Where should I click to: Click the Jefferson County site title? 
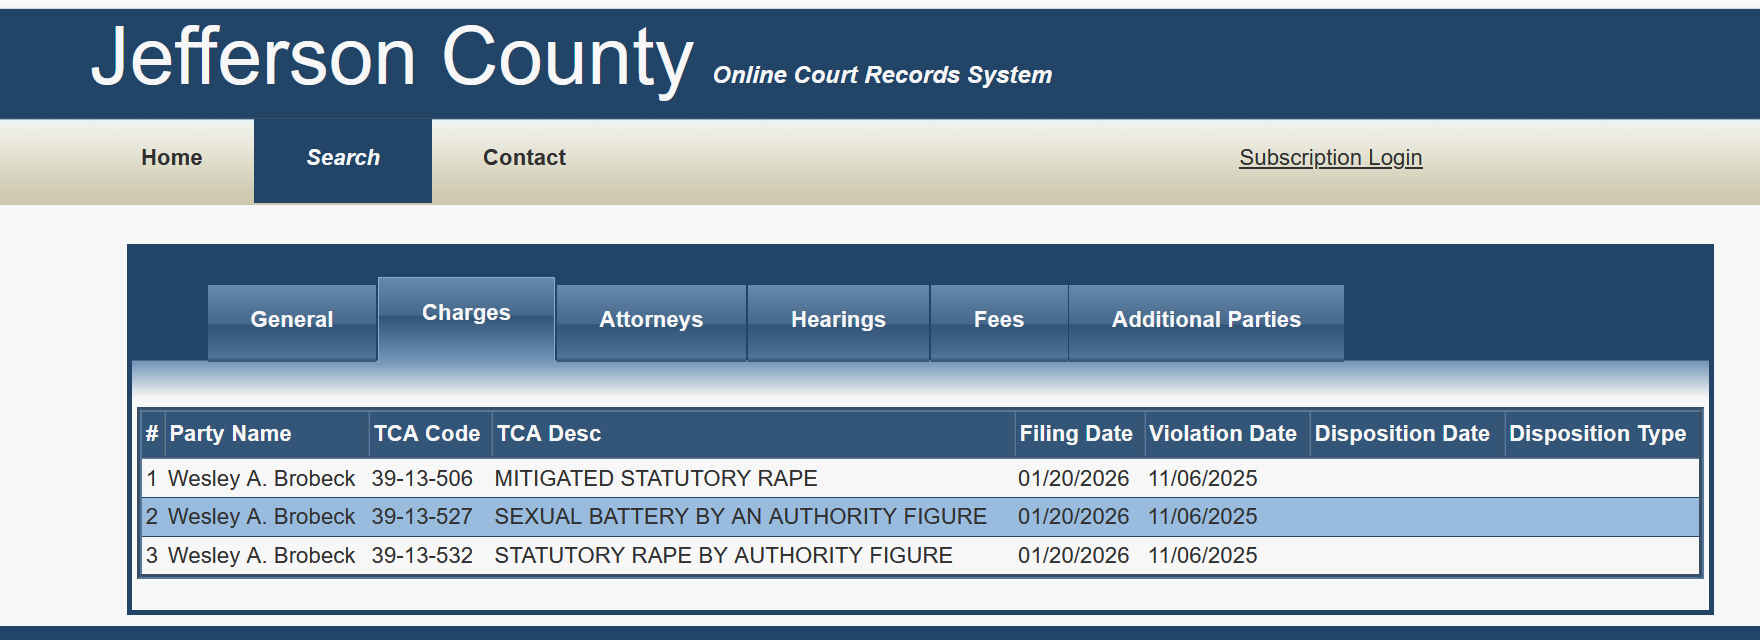(392, 58)
